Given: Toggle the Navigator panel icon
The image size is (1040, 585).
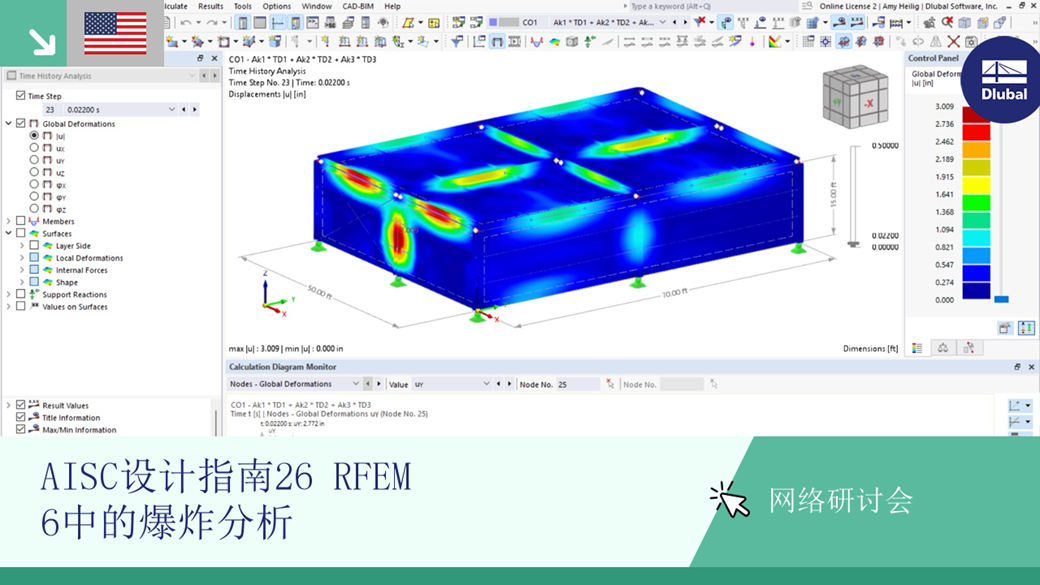Looking at the screenshot, I should pyautogui.click(x=243, y=23).
